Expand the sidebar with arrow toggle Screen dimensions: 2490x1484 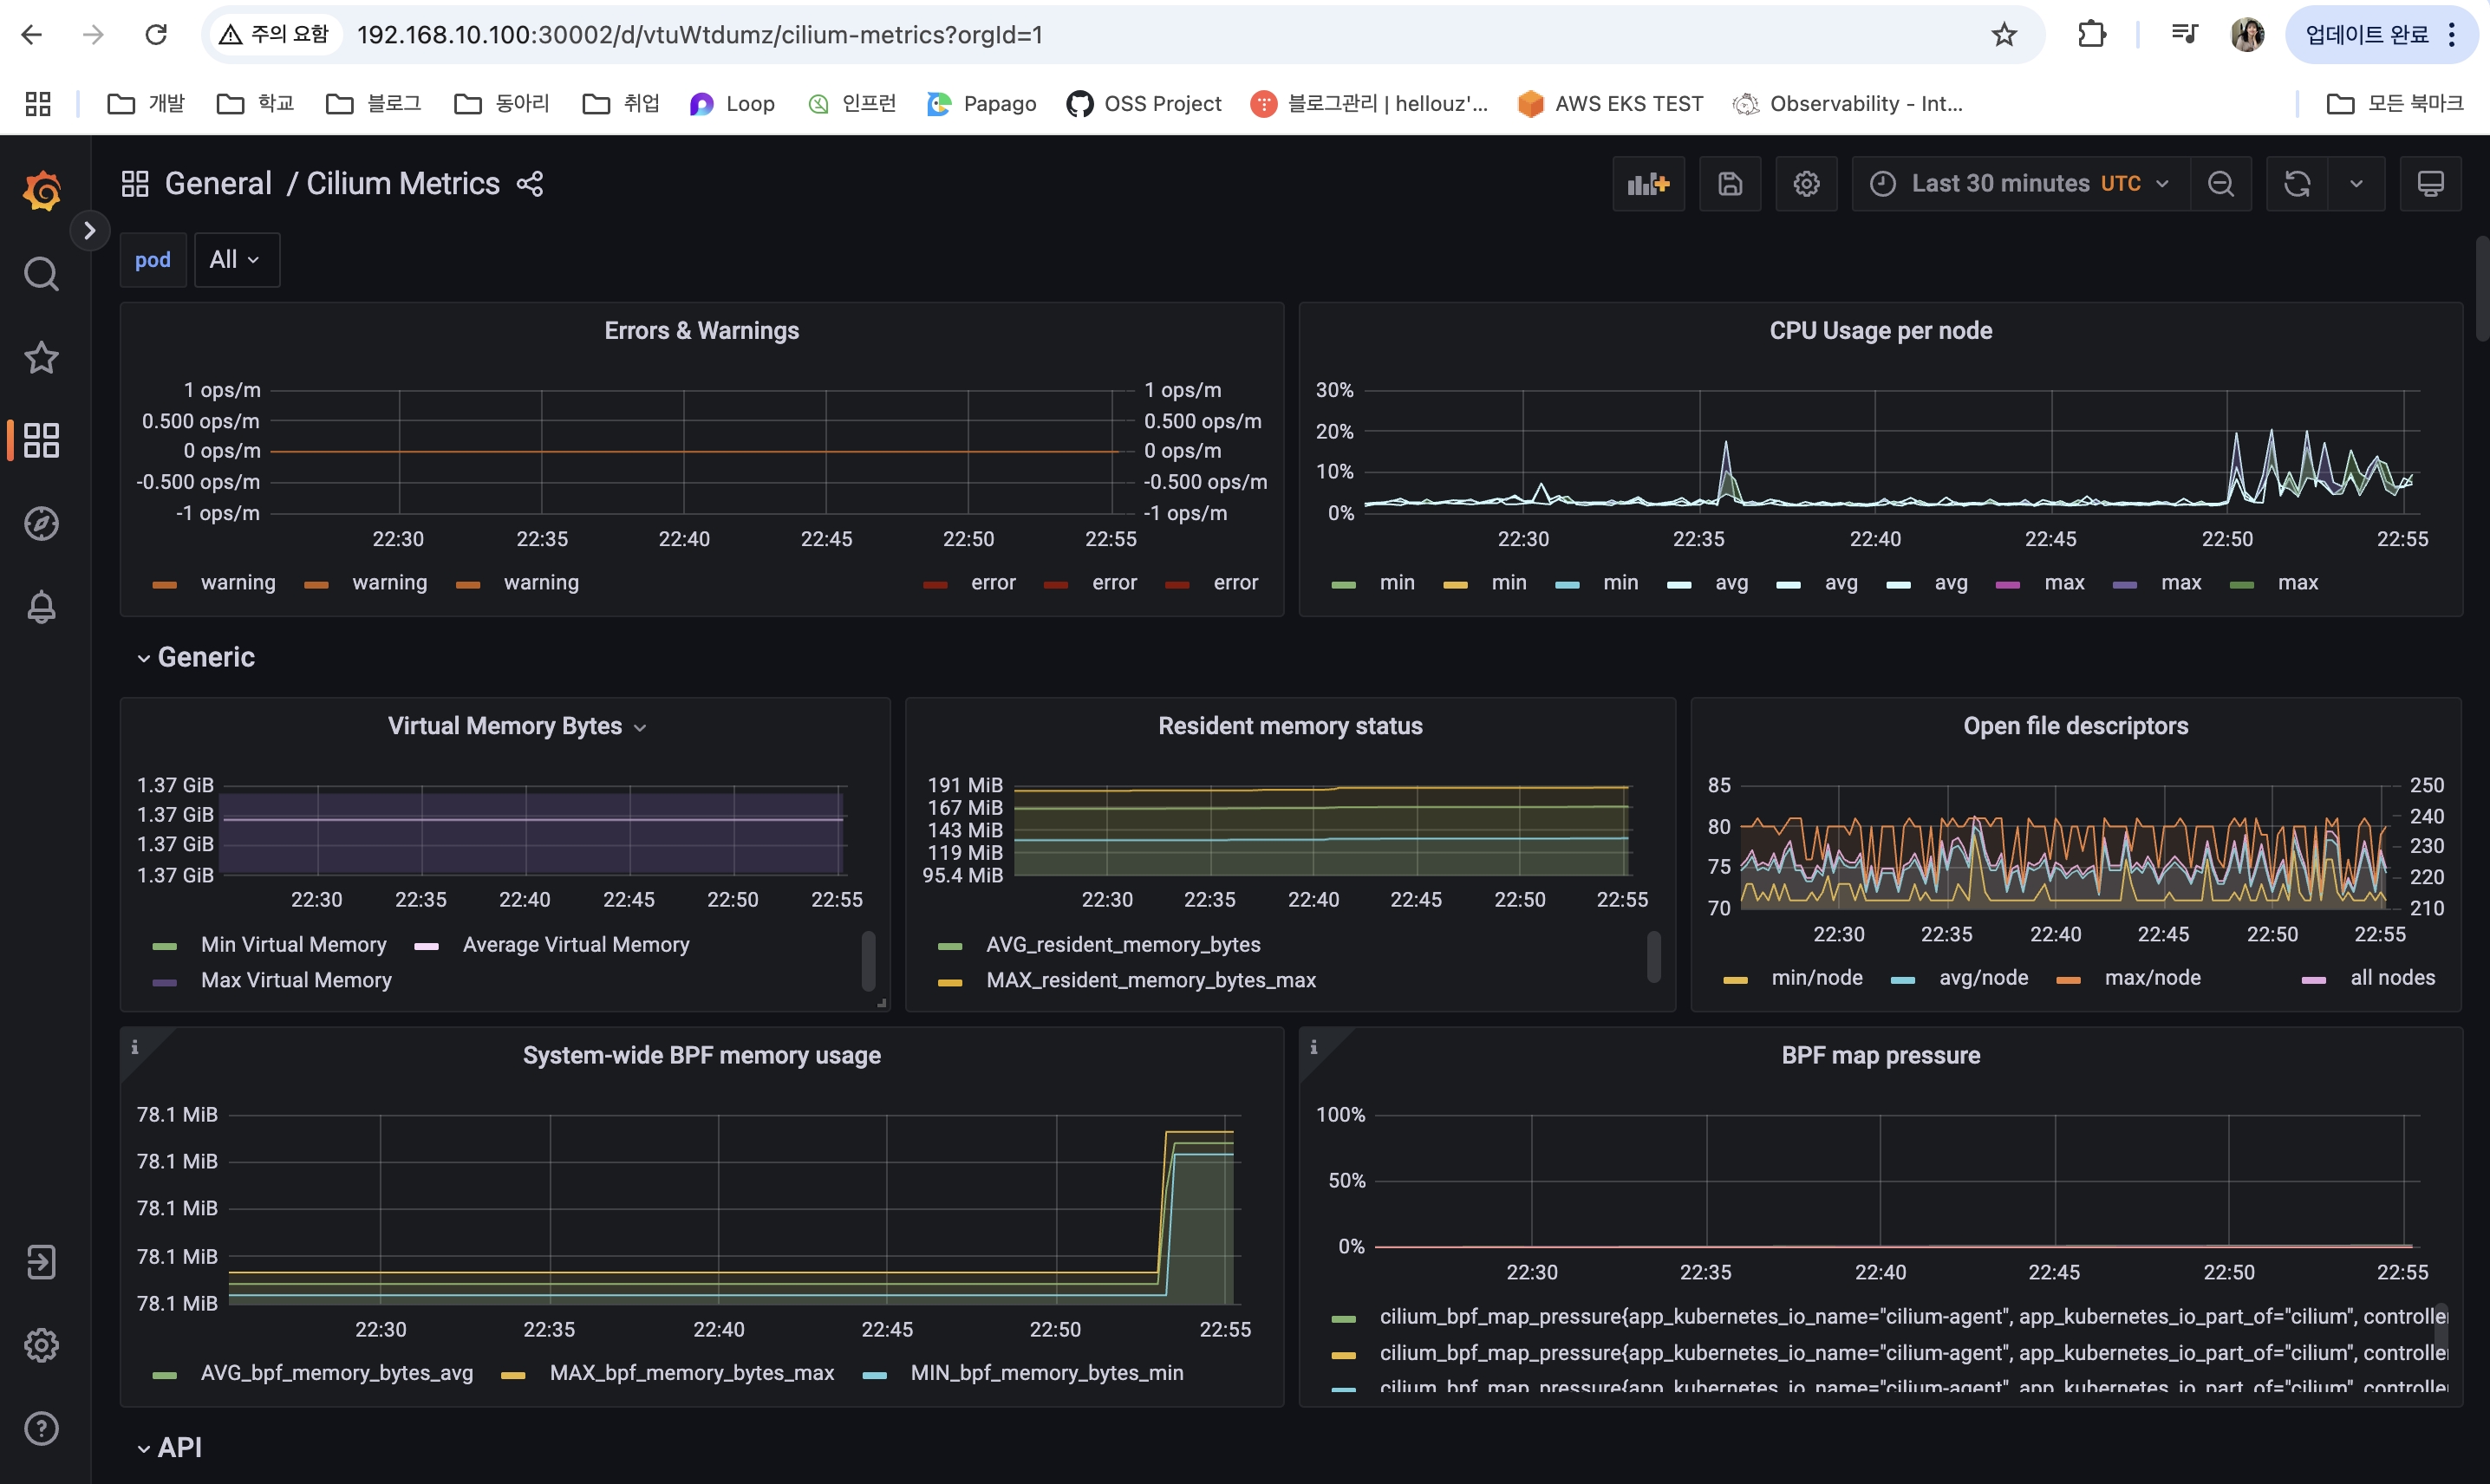coord(89,231)
